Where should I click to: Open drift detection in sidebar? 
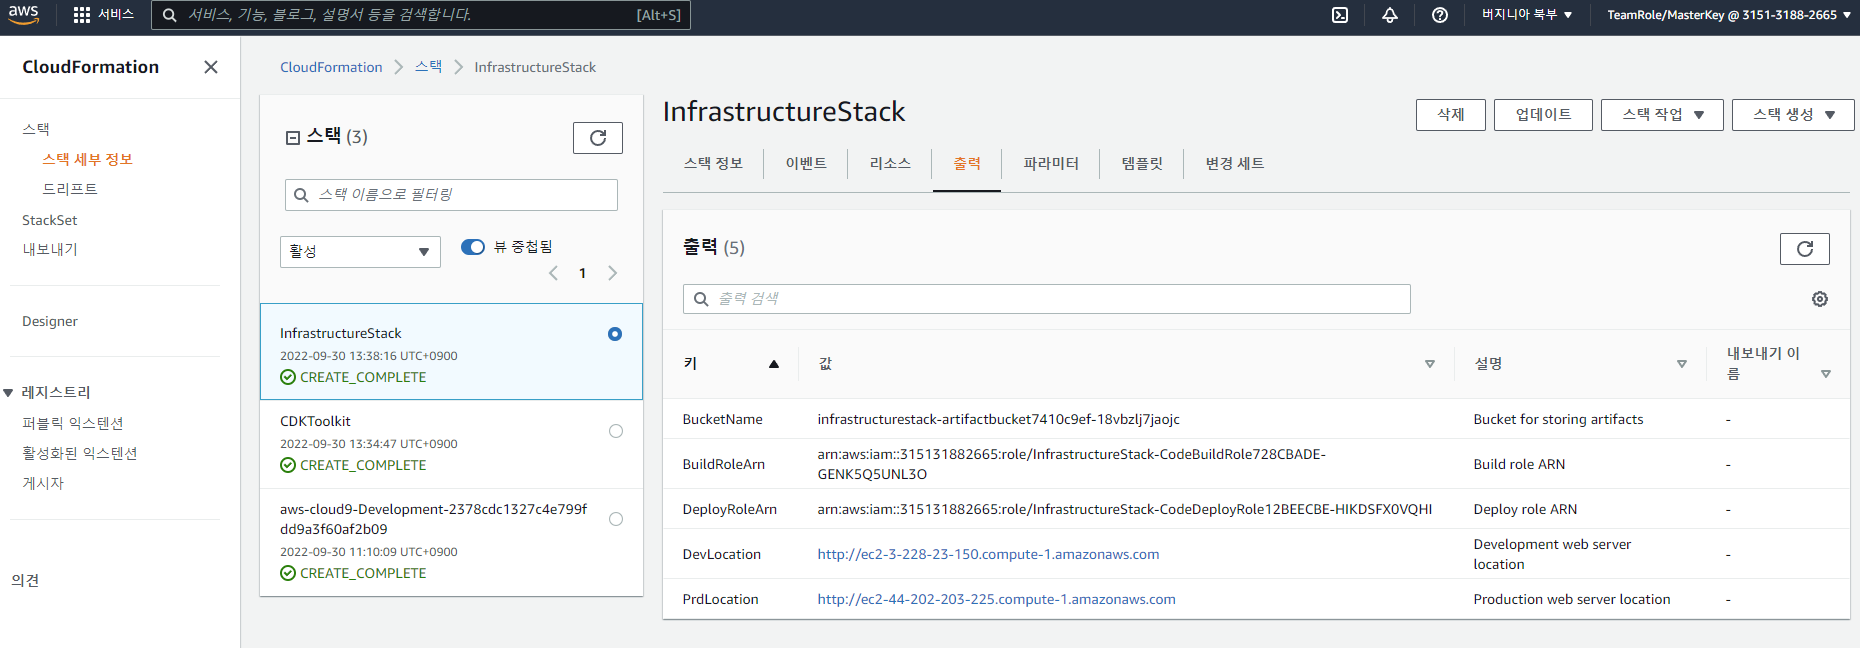coord(70,189)
